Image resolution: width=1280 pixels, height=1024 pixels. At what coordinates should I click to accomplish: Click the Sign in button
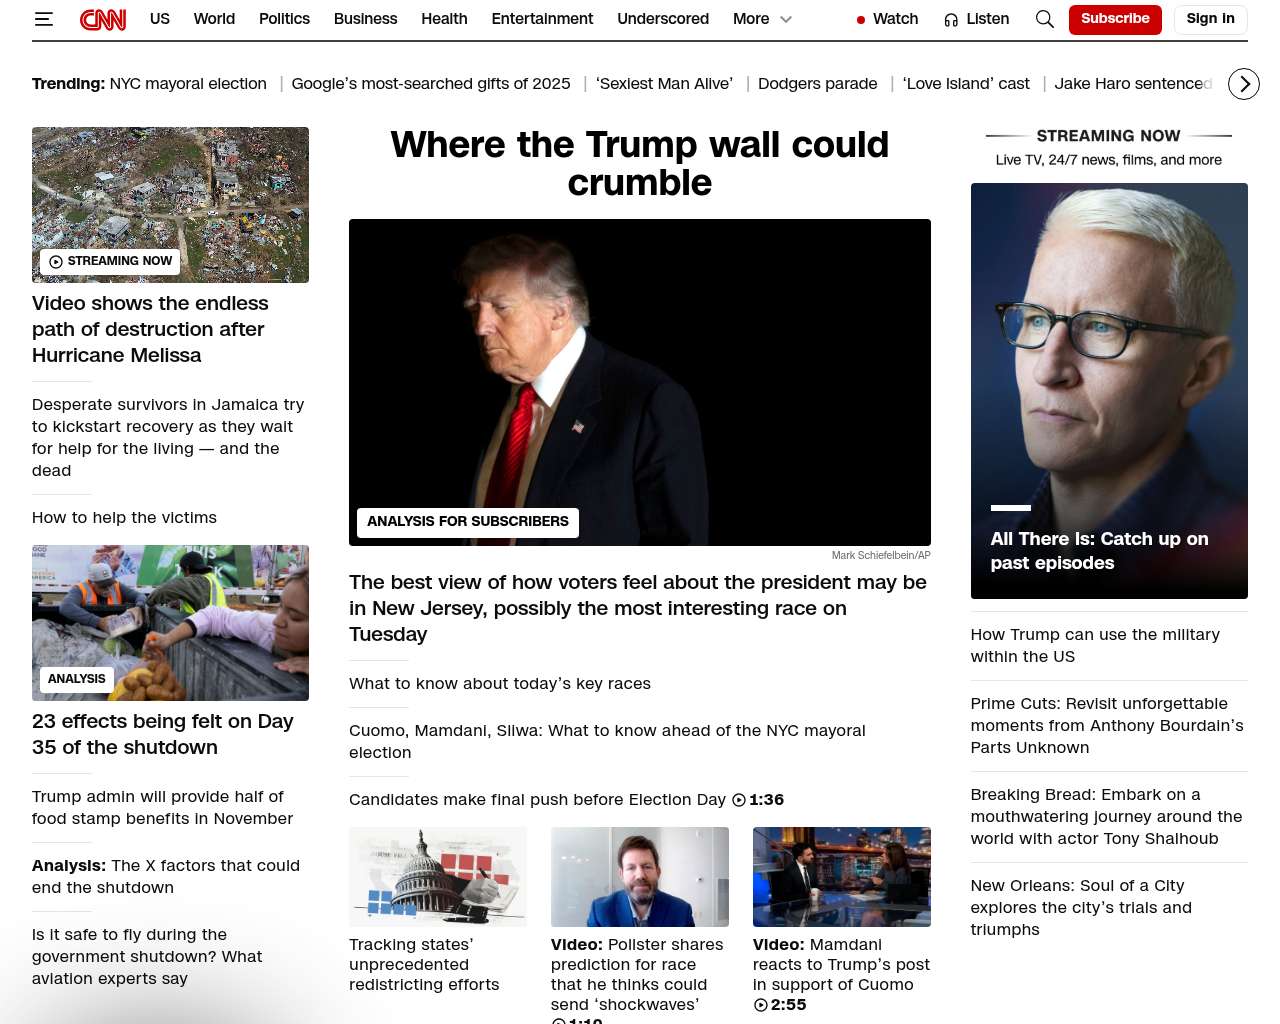coord(1210,19)
